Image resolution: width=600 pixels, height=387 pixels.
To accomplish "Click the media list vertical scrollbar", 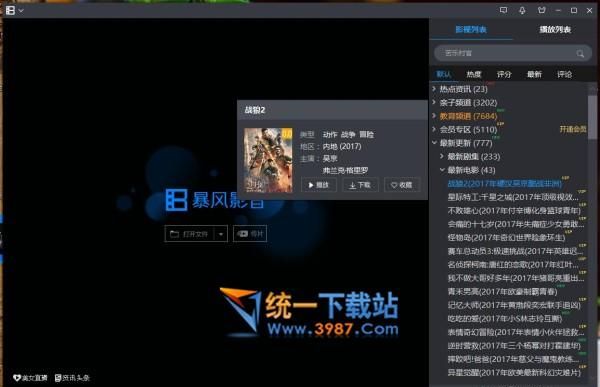I will click(592, 117).
